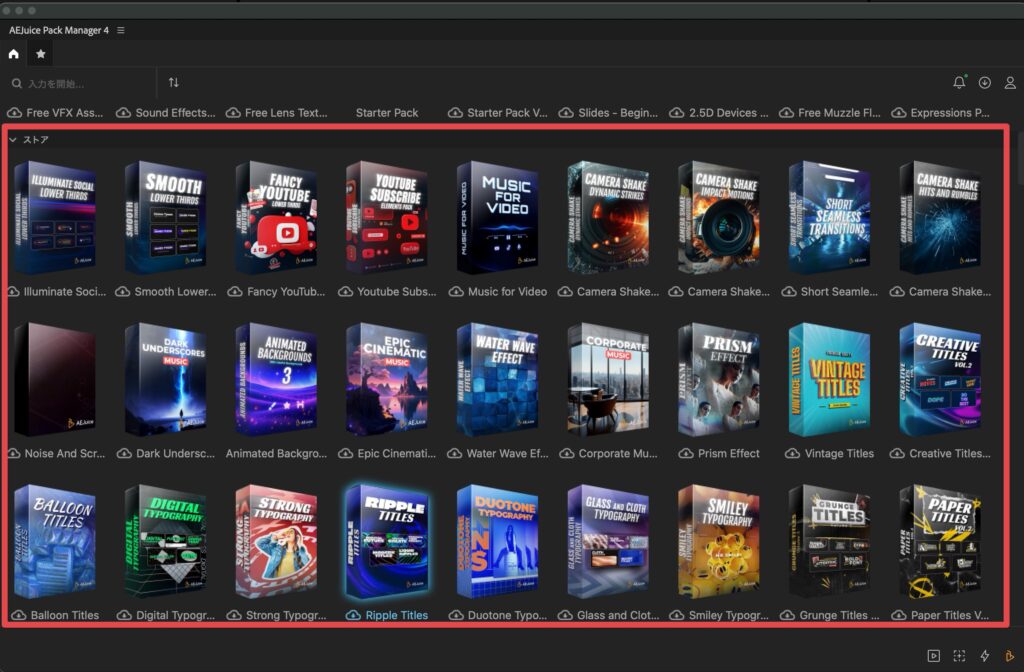The height and width of the screenshot is (672, 1024).
Task: Open the Favorites star tab
Action: point(40,54)
